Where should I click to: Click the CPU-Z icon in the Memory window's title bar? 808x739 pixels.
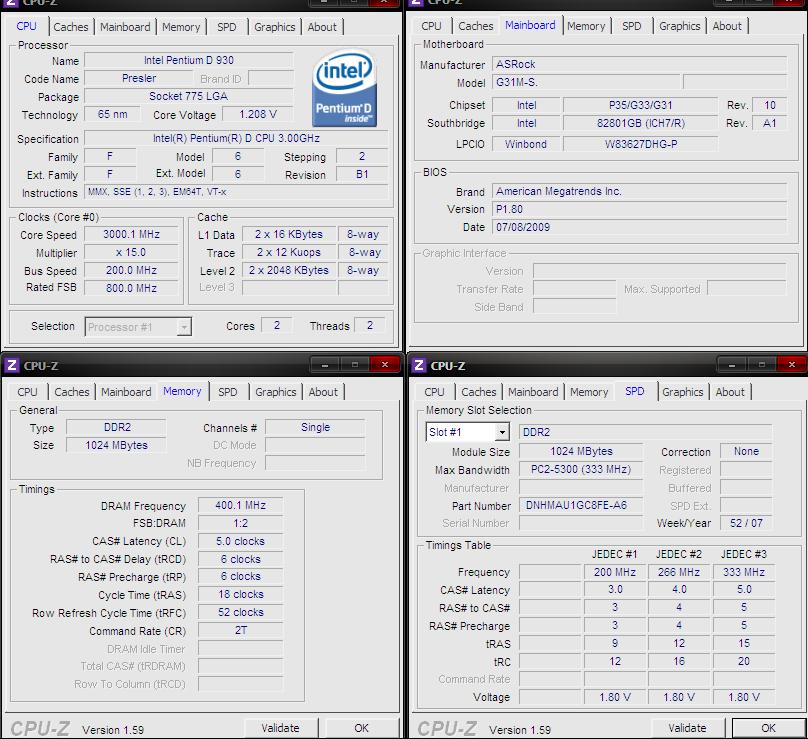(12, 366)
